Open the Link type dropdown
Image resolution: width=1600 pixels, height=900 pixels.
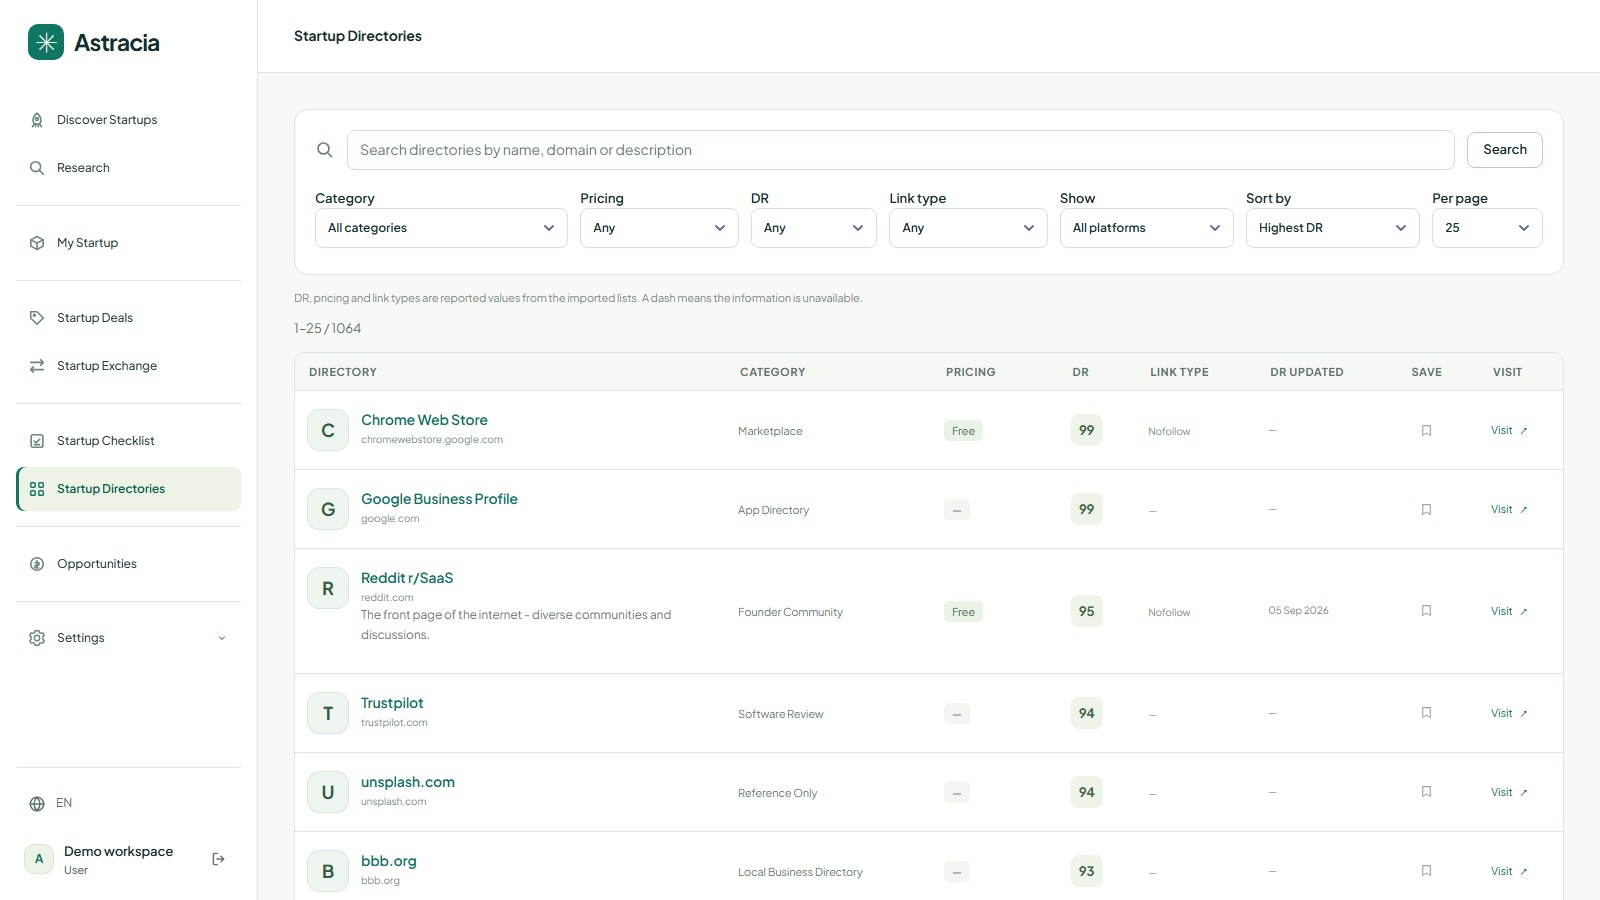point(968,228)
